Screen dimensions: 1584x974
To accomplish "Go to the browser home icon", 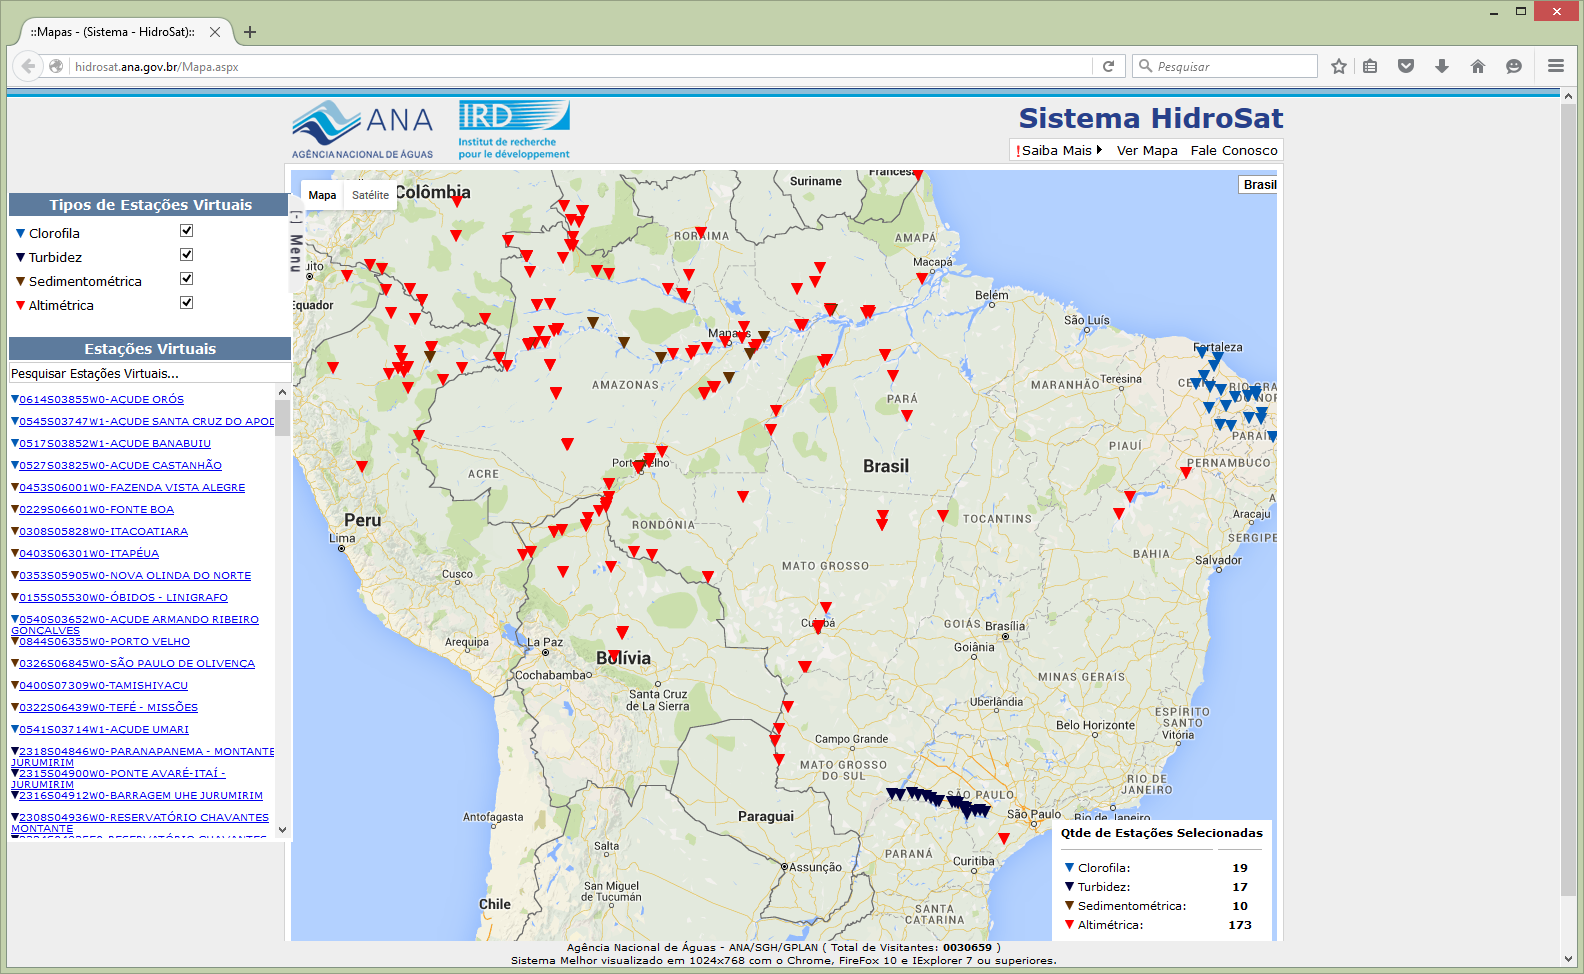I will click(x=1478, y=66).
